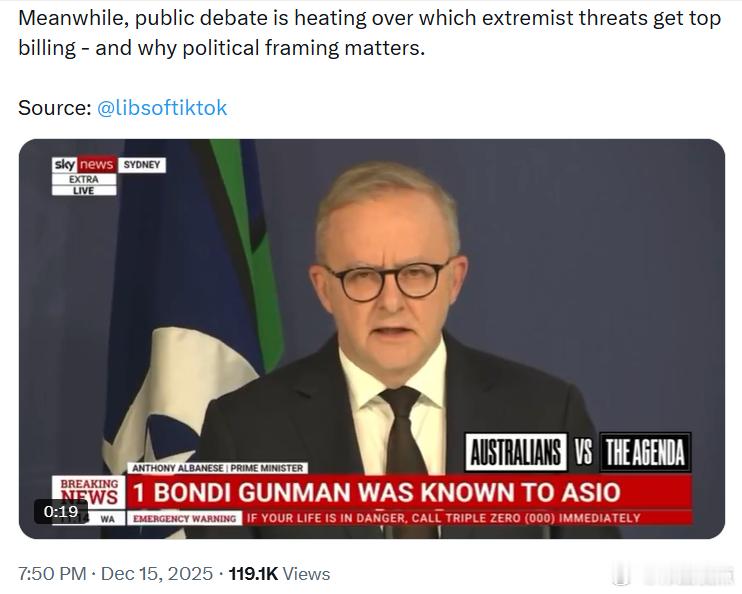Screen dimensions: 742x594
Task: Click the AUSTRALIANS watermark box
Action: coord(516,452)
